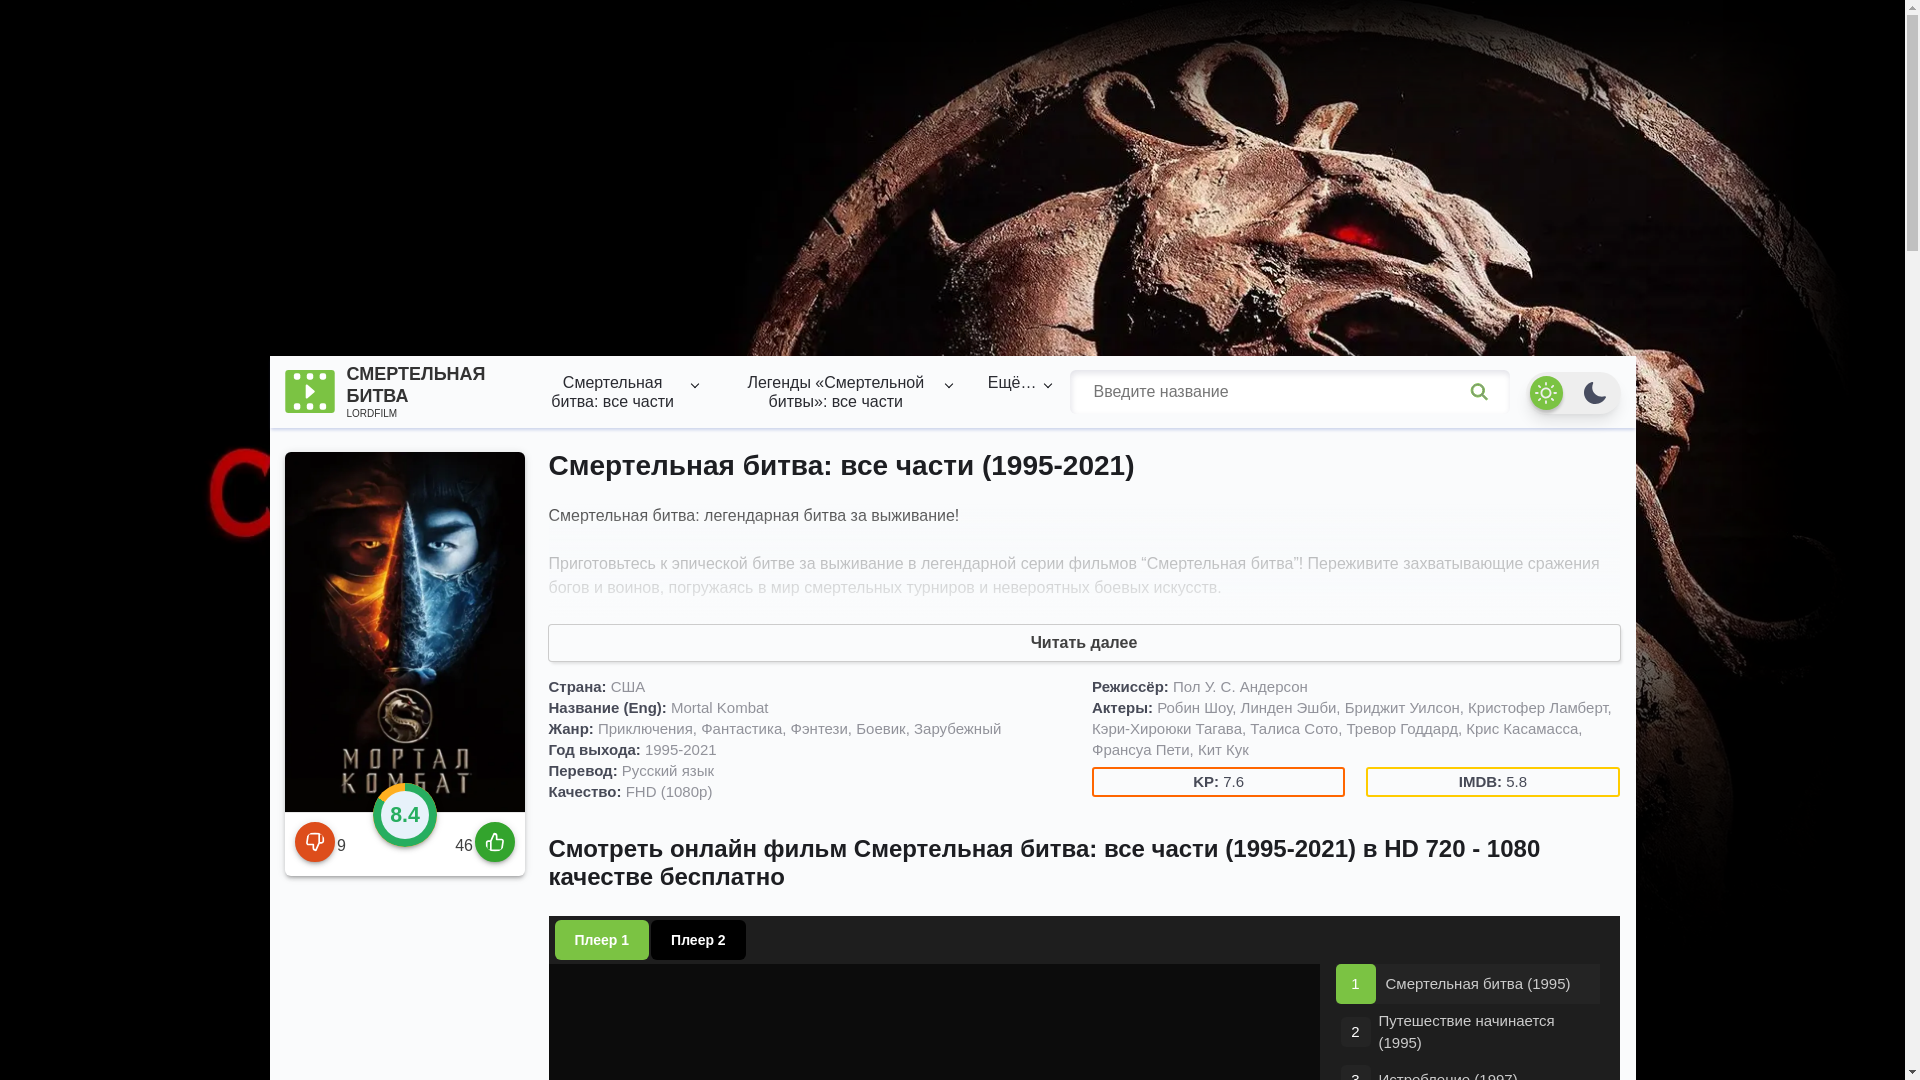Click the year link '1995-2021'
1920x1080 pixels.
point(681,750)
